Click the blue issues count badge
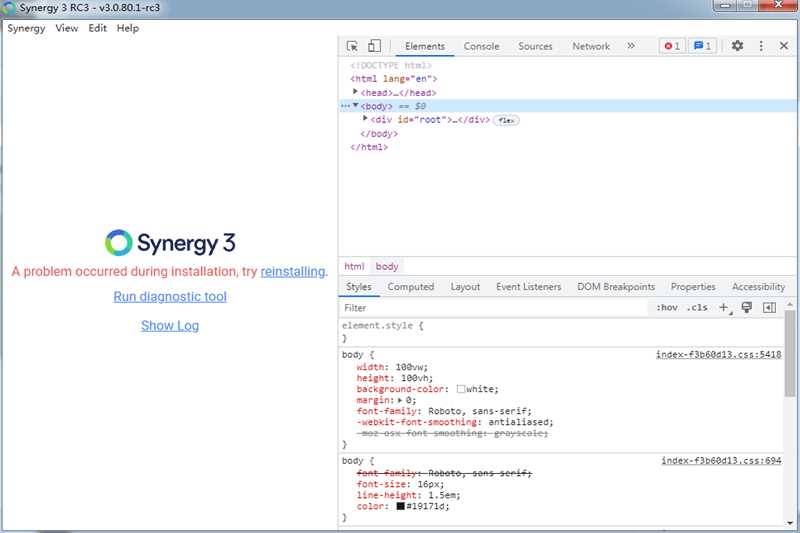The height and width of the screenshot is (533, 800). [x=703, y=46]
